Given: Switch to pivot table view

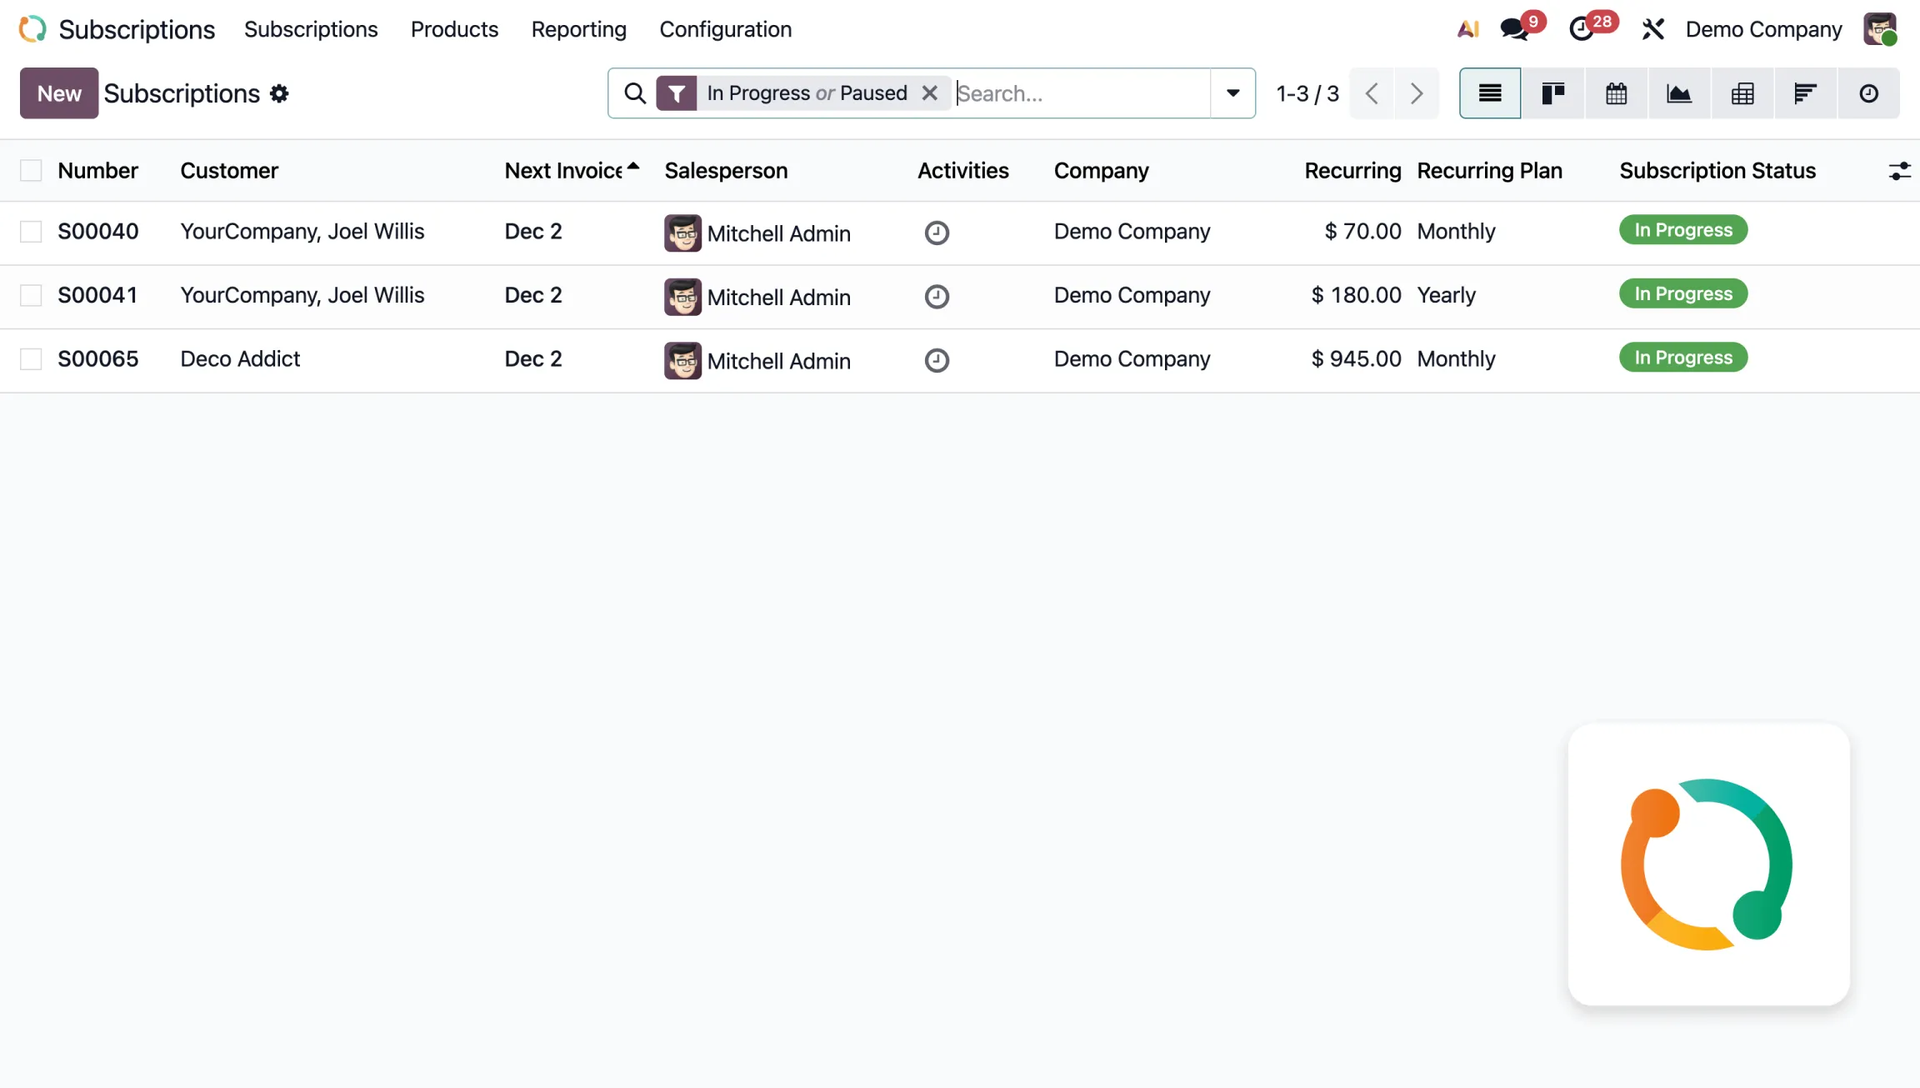Looking at the screenshot, I should tap(1742, 93).
